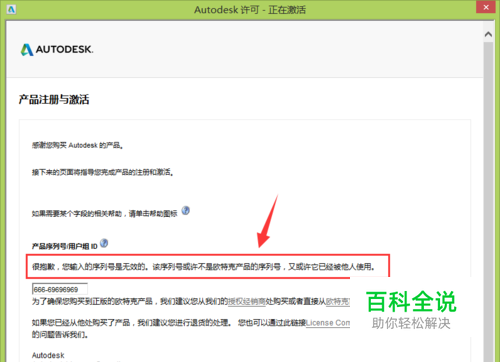Click the scrollbar up arrow
Image resolution: width=500 pixels, height=362 pixels.
pos(488,34)
